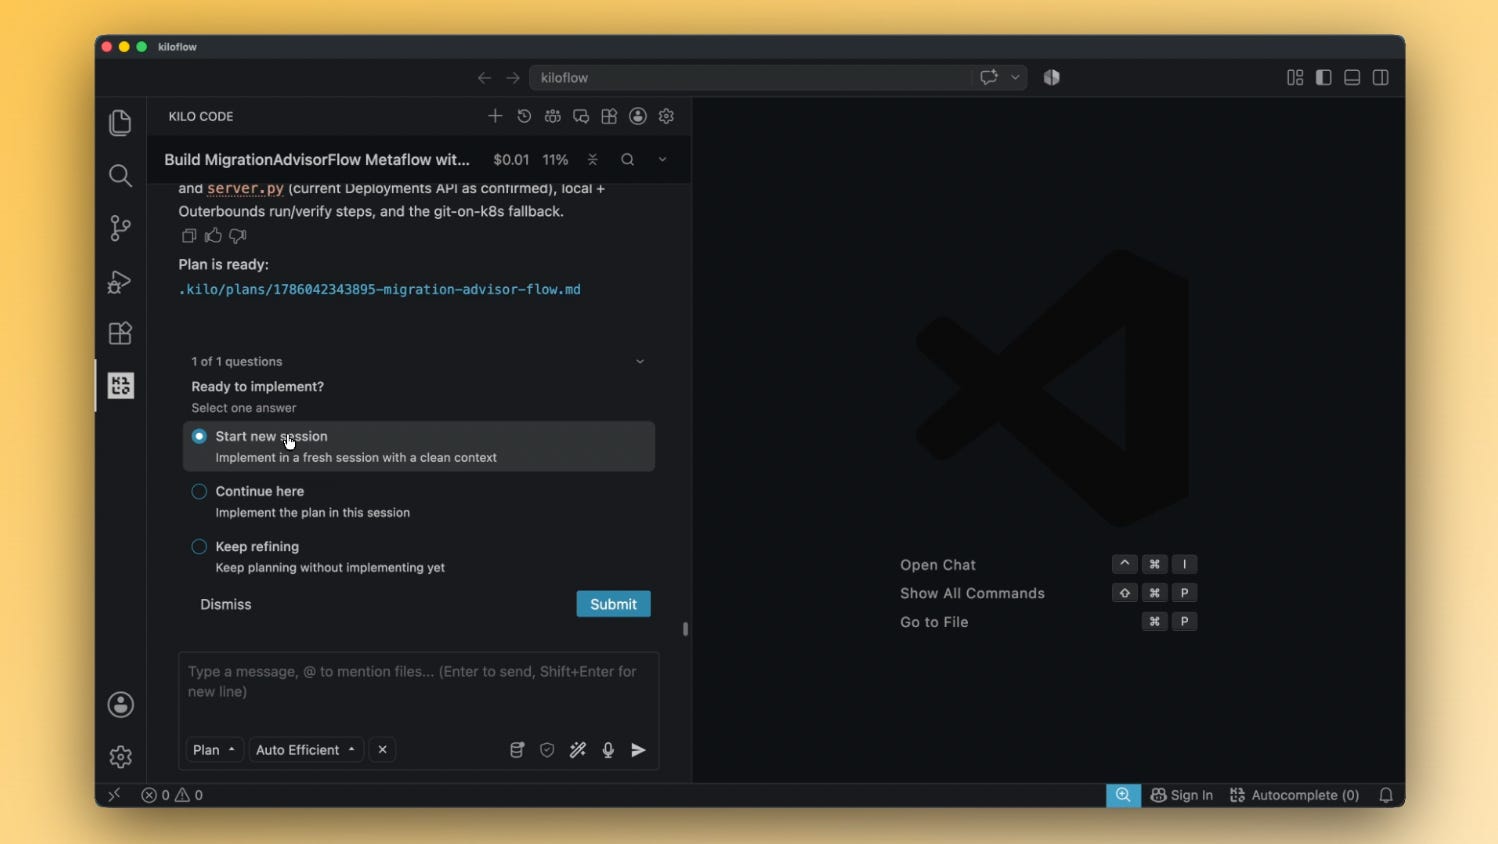This screenshot has width=1498, height=844.
Task: Copy the assistant message
Action: click(x=189, y=236)
